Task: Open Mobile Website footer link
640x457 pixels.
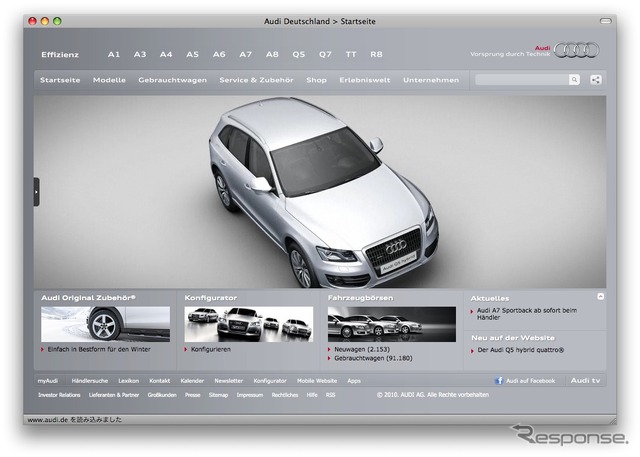Action: click(317, 381)
